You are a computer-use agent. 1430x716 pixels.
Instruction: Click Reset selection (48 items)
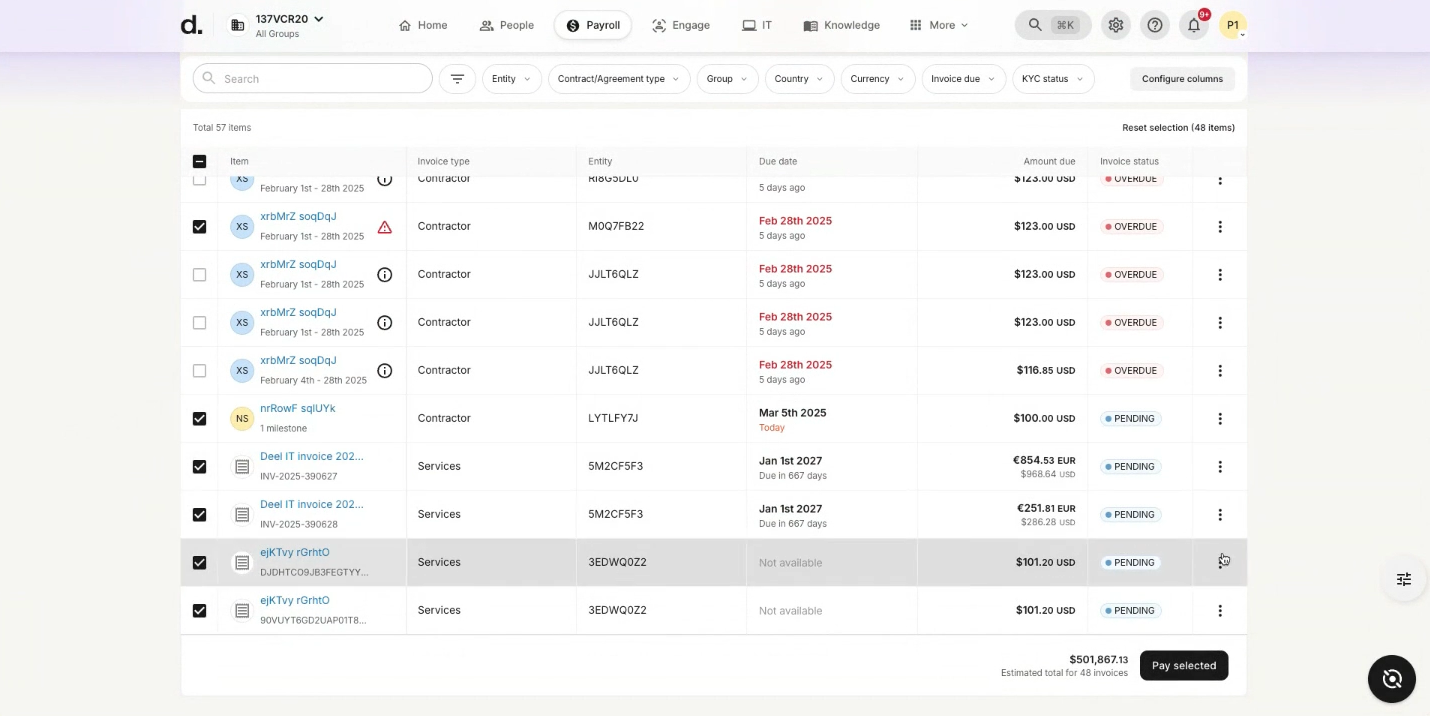[1178, 128]
